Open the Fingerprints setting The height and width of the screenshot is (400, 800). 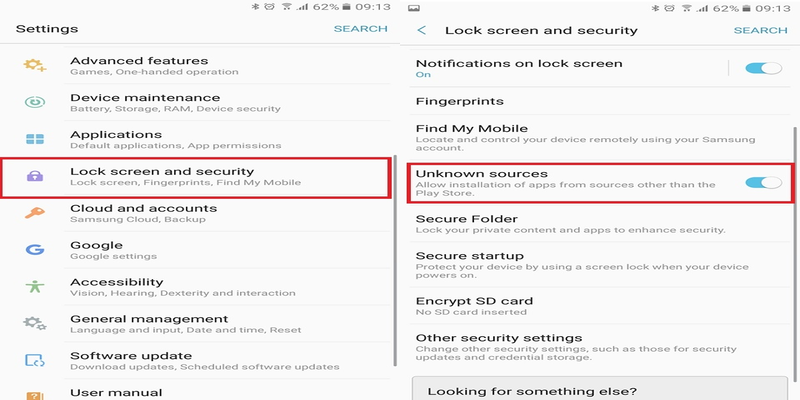(x=460, y=102)
